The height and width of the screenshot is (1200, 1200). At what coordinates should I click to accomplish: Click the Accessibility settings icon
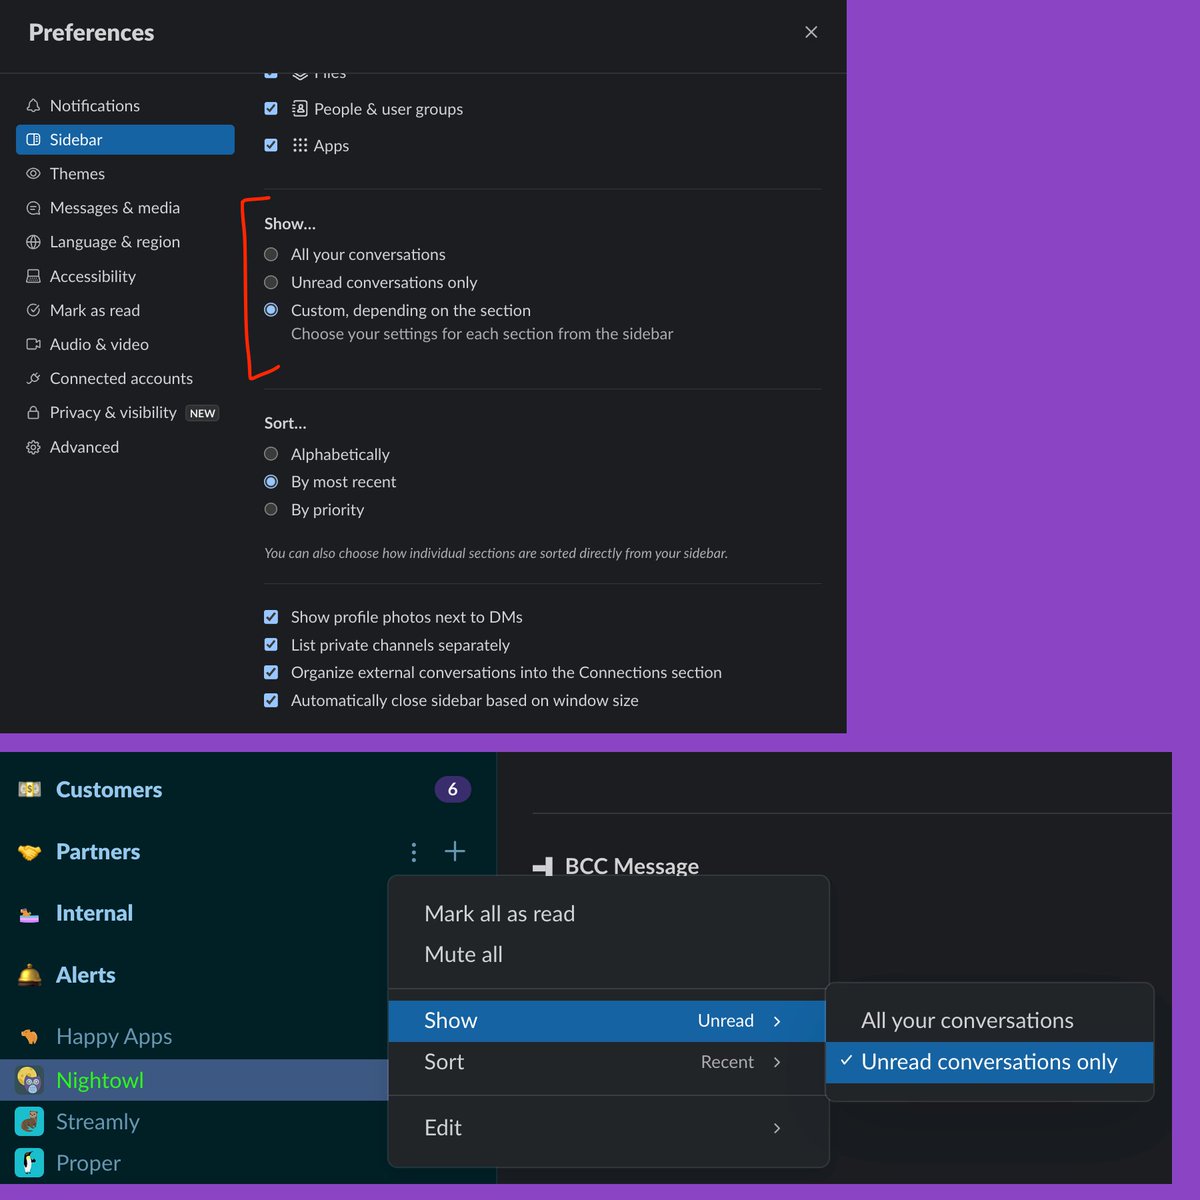(x=33, y=276)
